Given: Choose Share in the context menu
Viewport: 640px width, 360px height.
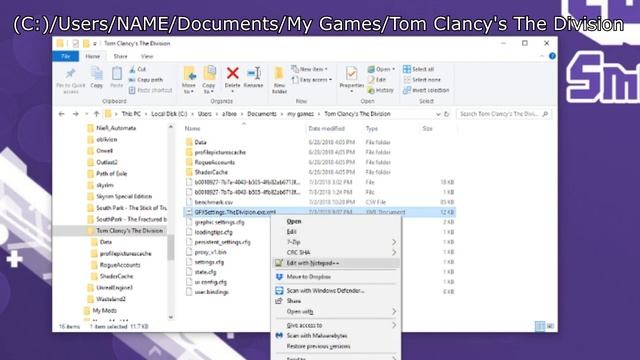Looking at the screenshot, I should 336,301.
